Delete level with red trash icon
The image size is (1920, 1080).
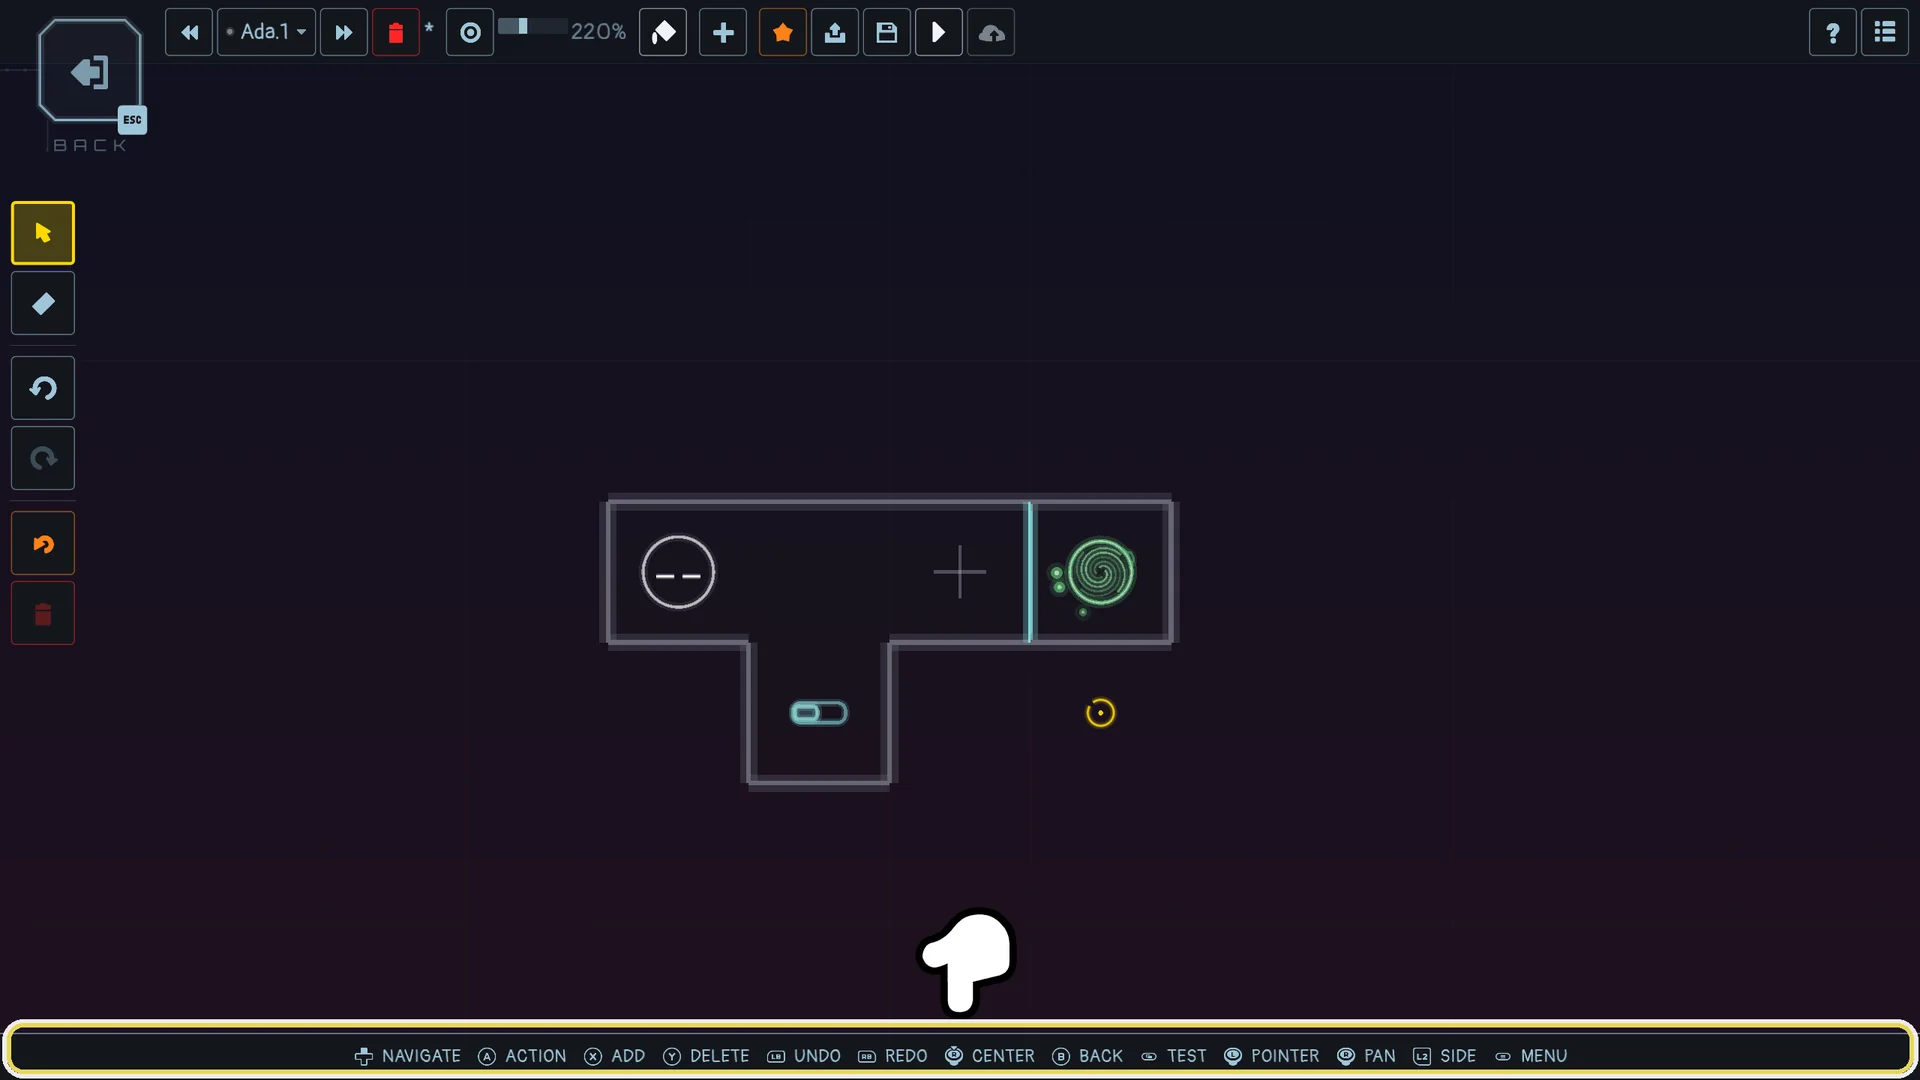(396, 33)
